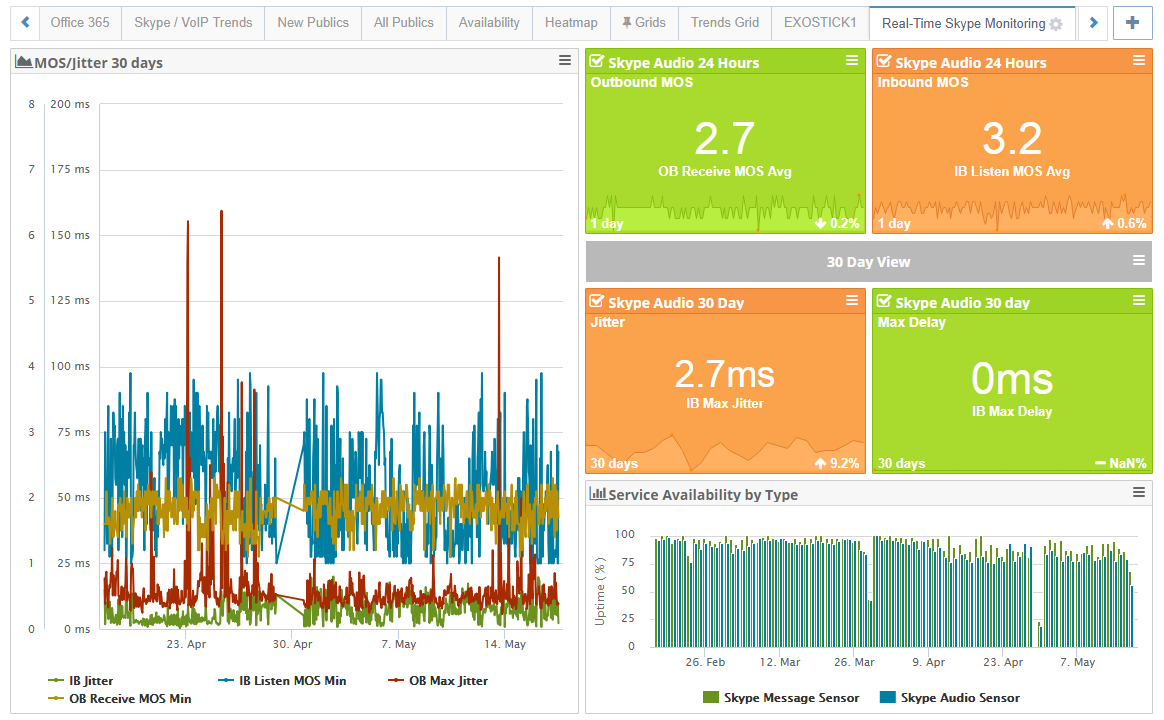Click the up arrow trend icon beside 0.6%
Screen dimensions: 1164x720
tap(1108, 223)
